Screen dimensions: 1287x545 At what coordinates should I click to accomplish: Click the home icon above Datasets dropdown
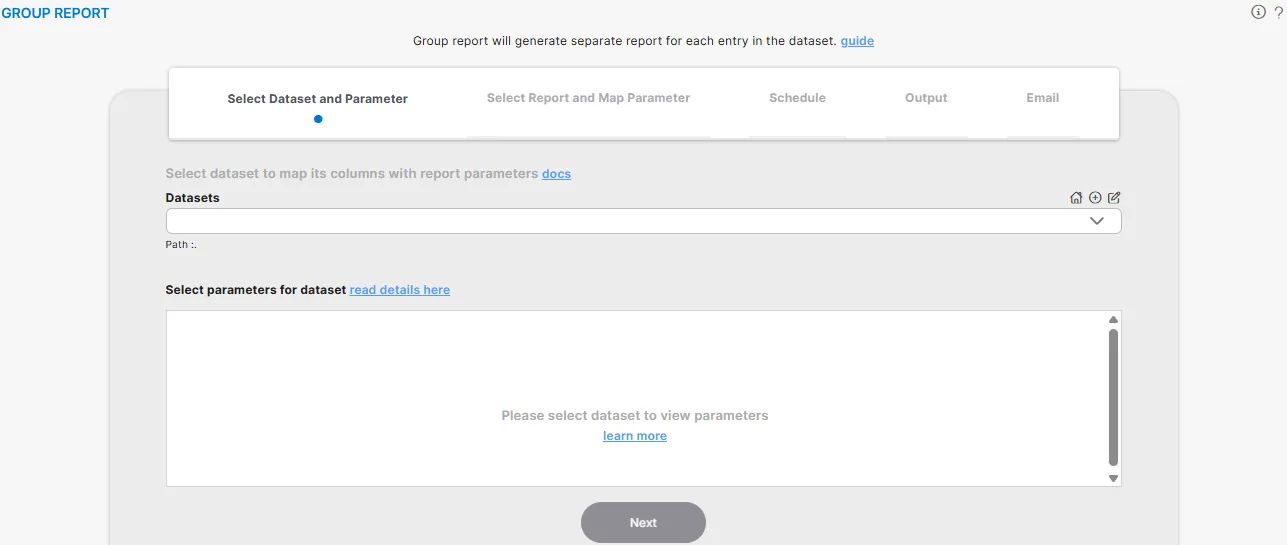1076,198
